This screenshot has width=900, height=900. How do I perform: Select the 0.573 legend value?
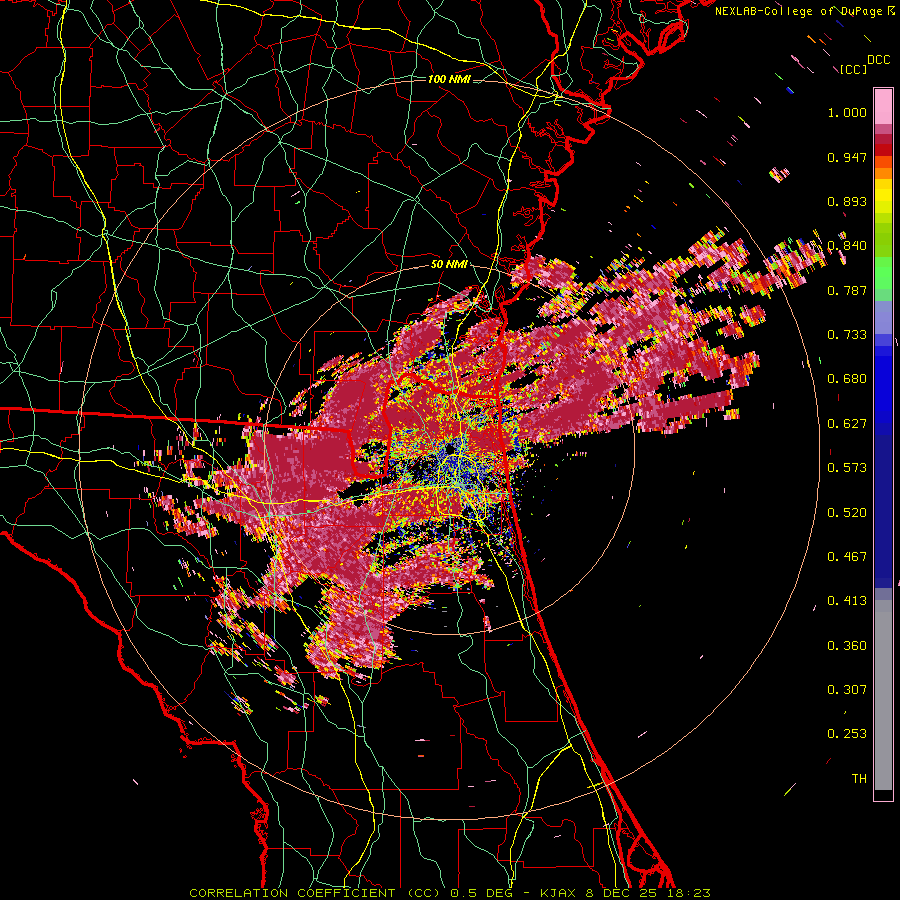click(x=847, y=468)
